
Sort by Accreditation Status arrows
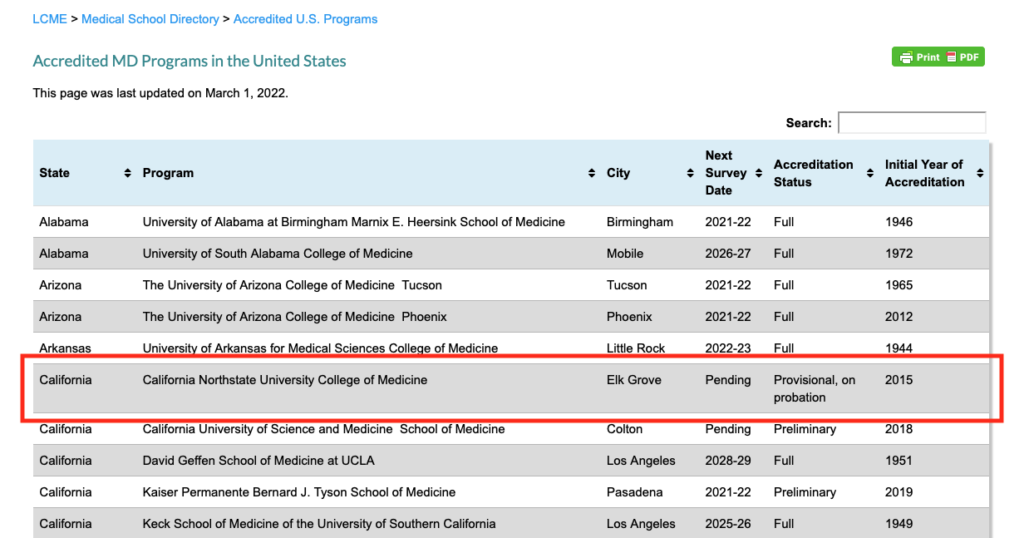click(x=870, y=173)
